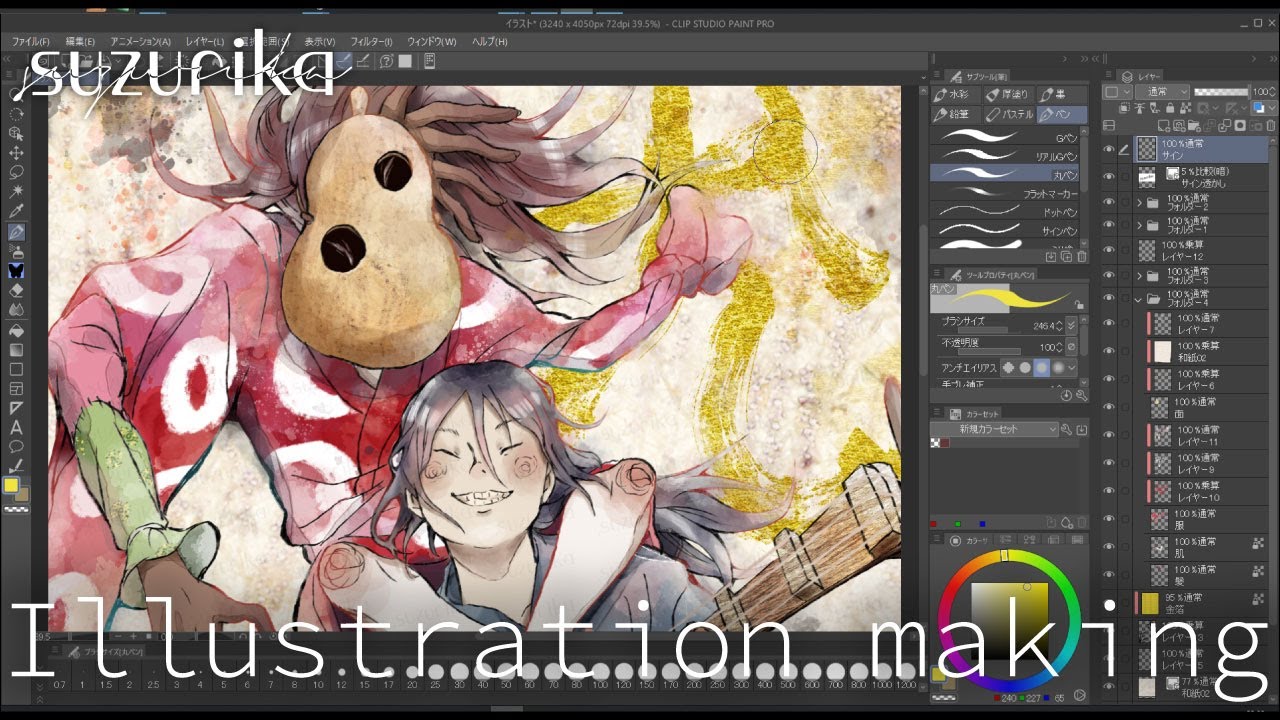Select the Gradient tool
Viewport: 1280px width, 720px height.
pos(16,350)
